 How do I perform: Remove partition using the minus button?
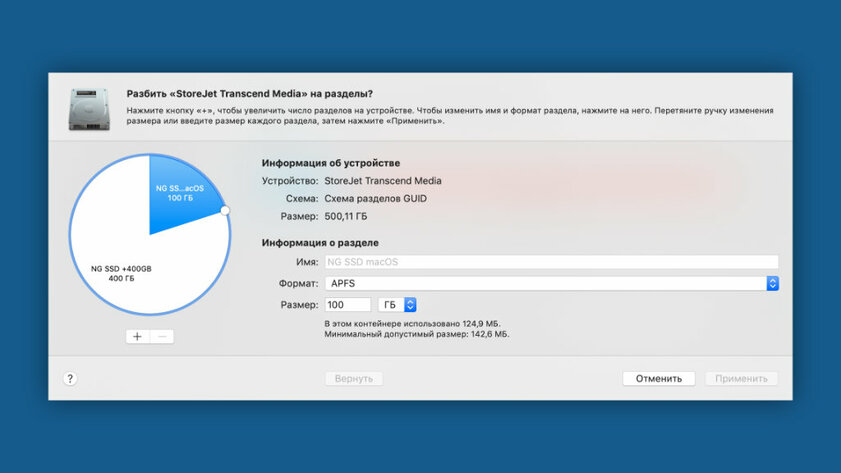(162, 336)
